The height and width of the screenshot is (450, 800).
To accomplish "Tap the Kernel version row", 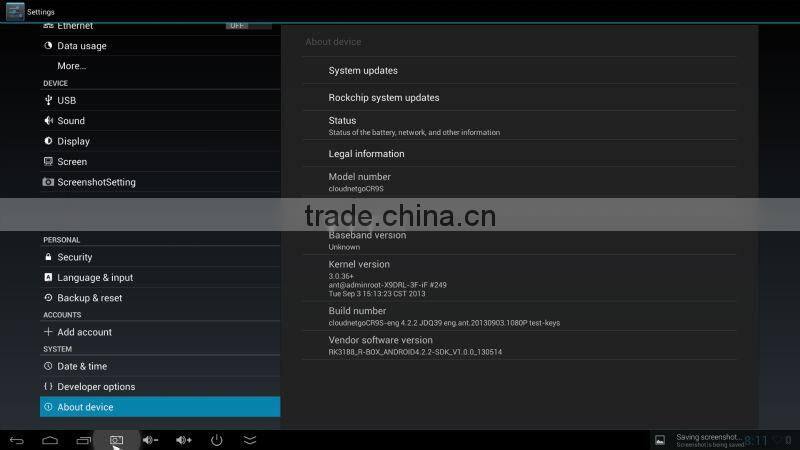I will click(519, 278).
